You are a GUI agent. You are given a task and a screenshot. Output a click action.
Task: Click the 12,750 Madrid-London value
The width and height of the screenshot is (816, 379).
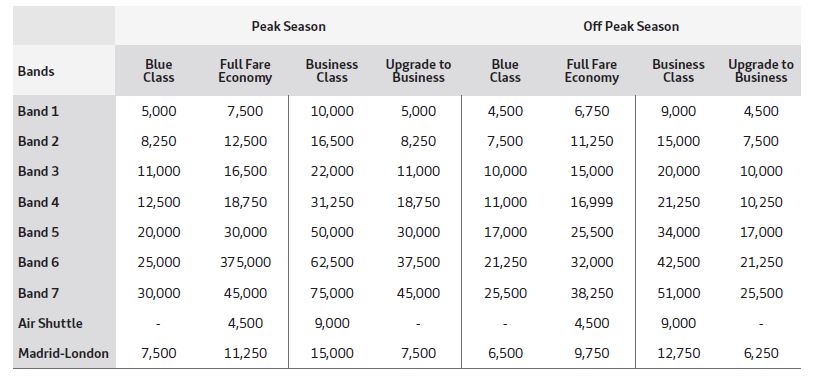678,353
